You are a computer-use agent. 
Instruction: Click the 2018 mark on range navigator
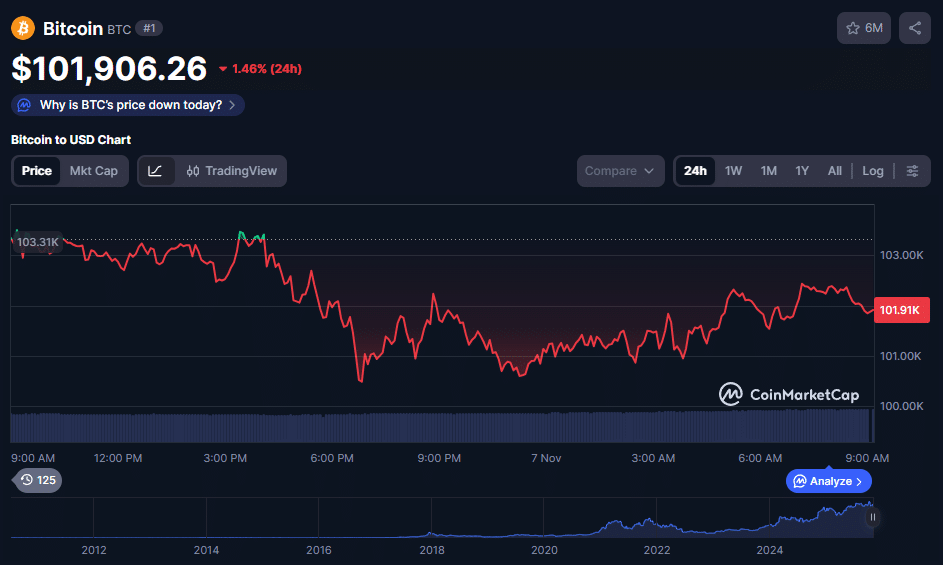tap(431, 550)
